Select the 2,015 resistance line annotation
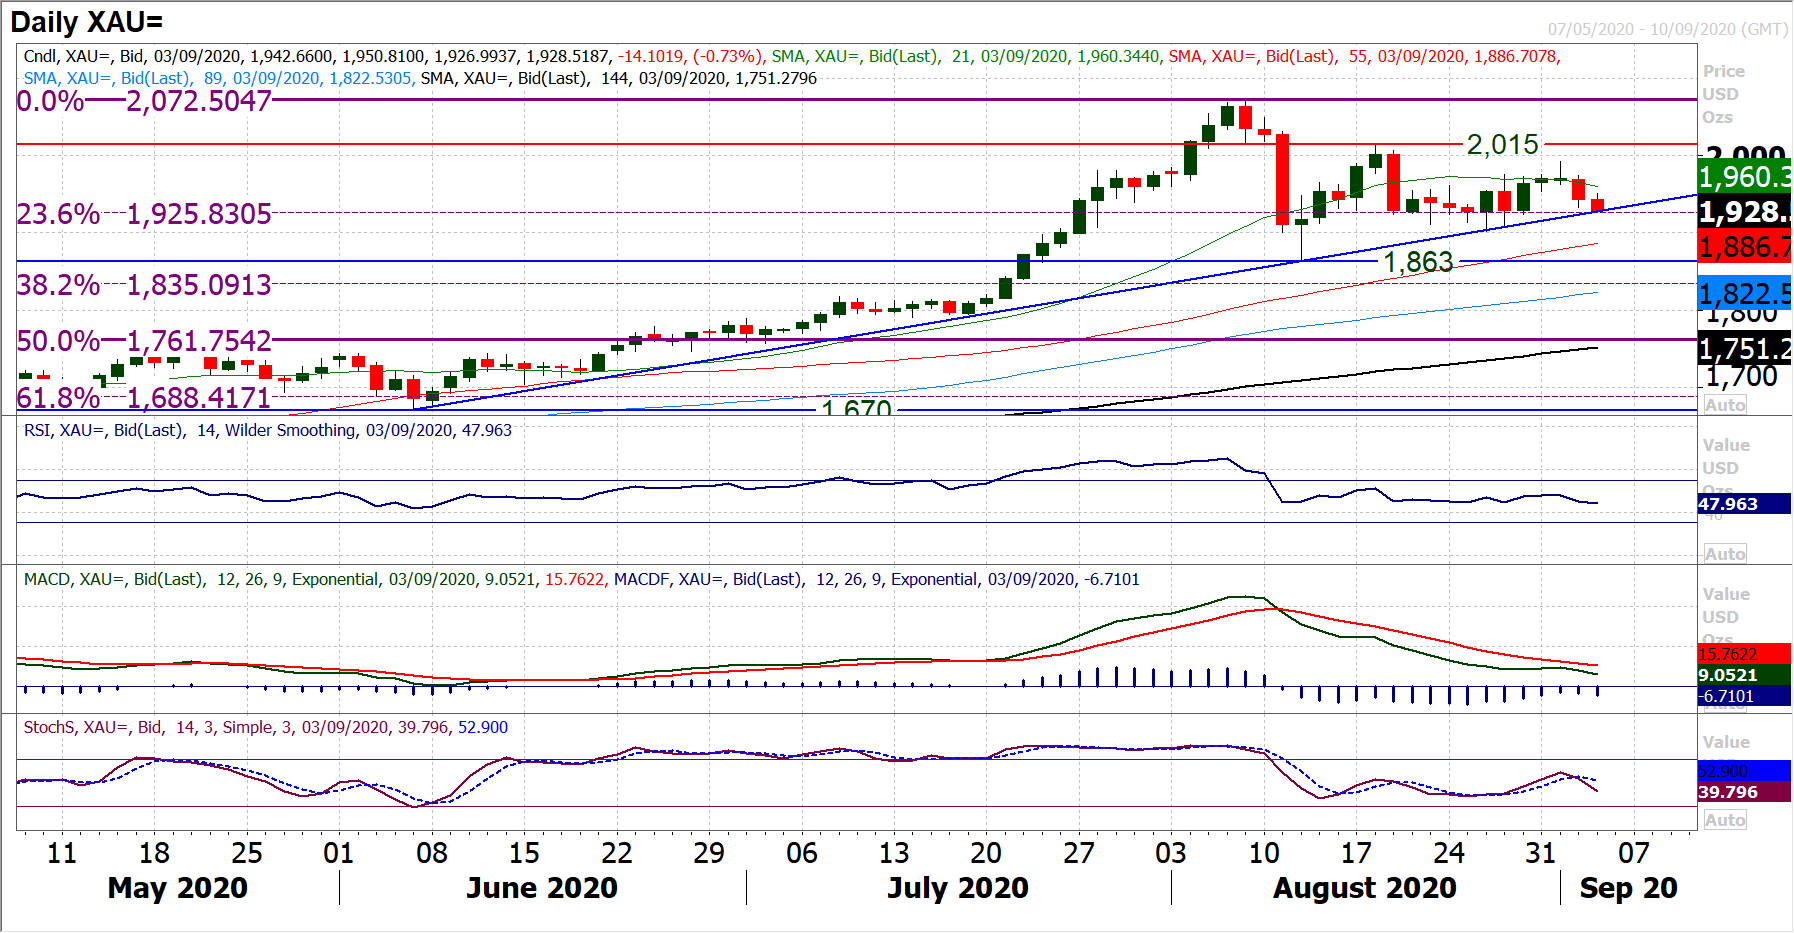 pyautogui.click(x=1502, y=145)
